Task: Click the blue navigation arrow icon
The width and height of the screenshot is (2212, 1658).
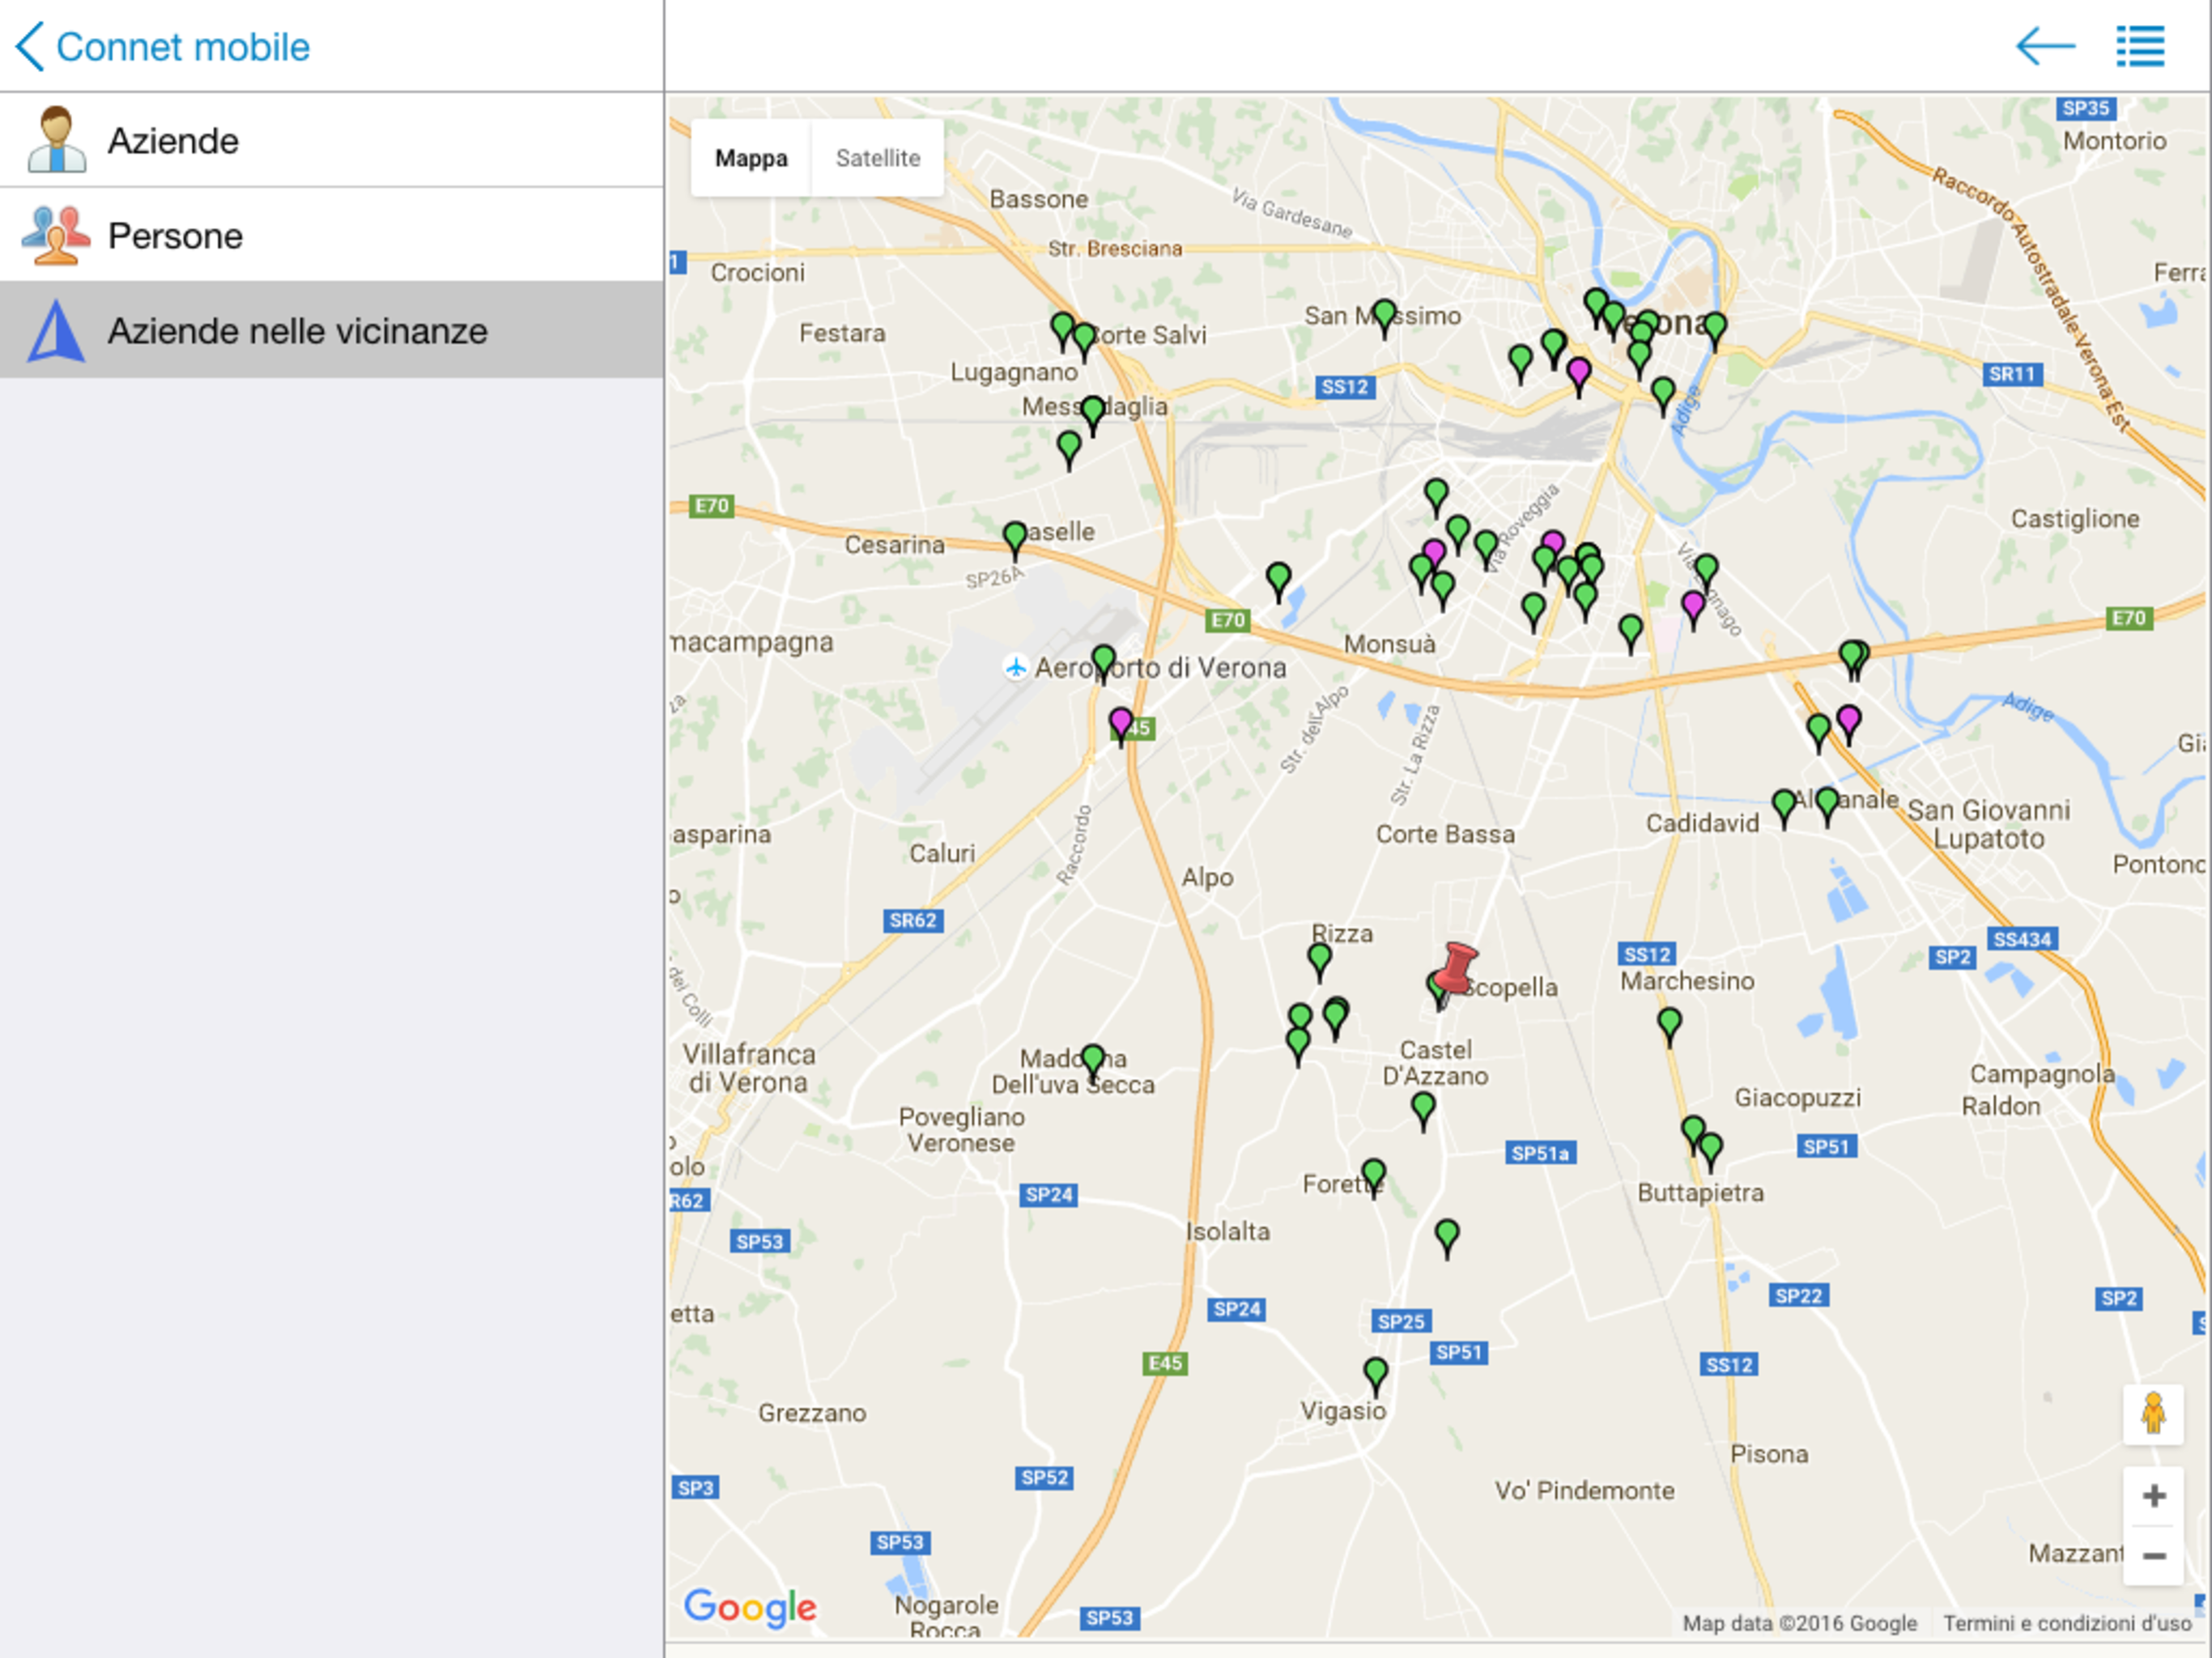Action: (x=56, y=331)
